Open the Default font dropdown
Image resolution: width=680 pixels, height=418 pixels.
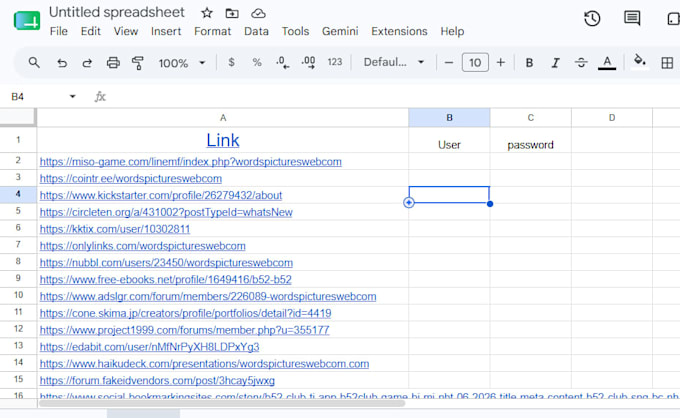click(394, 62)
